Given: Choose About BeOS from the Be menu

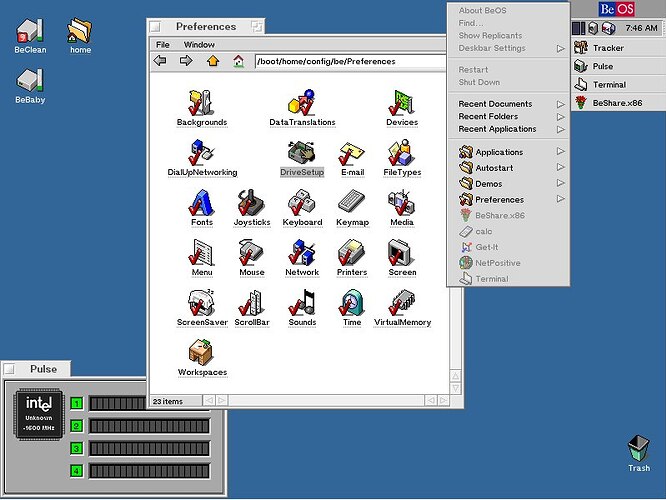Looking at the screenshot, I should [x=508, y=11].
